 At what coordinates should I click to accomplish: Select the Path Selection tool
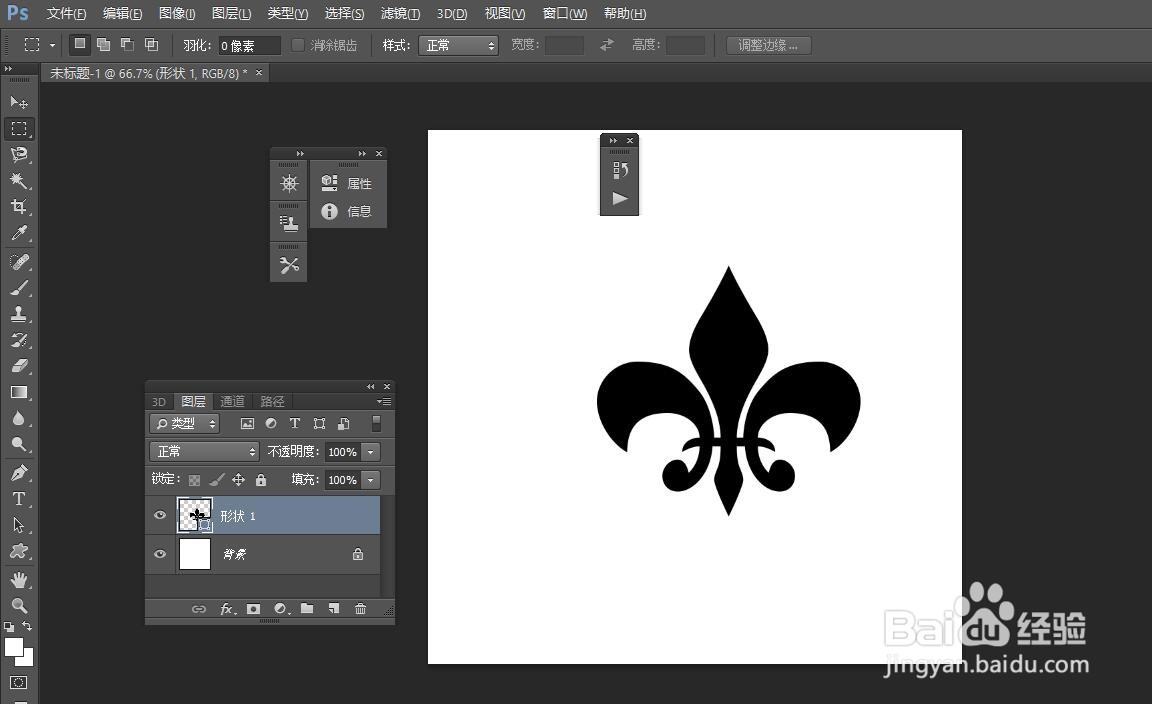point(19,525)
